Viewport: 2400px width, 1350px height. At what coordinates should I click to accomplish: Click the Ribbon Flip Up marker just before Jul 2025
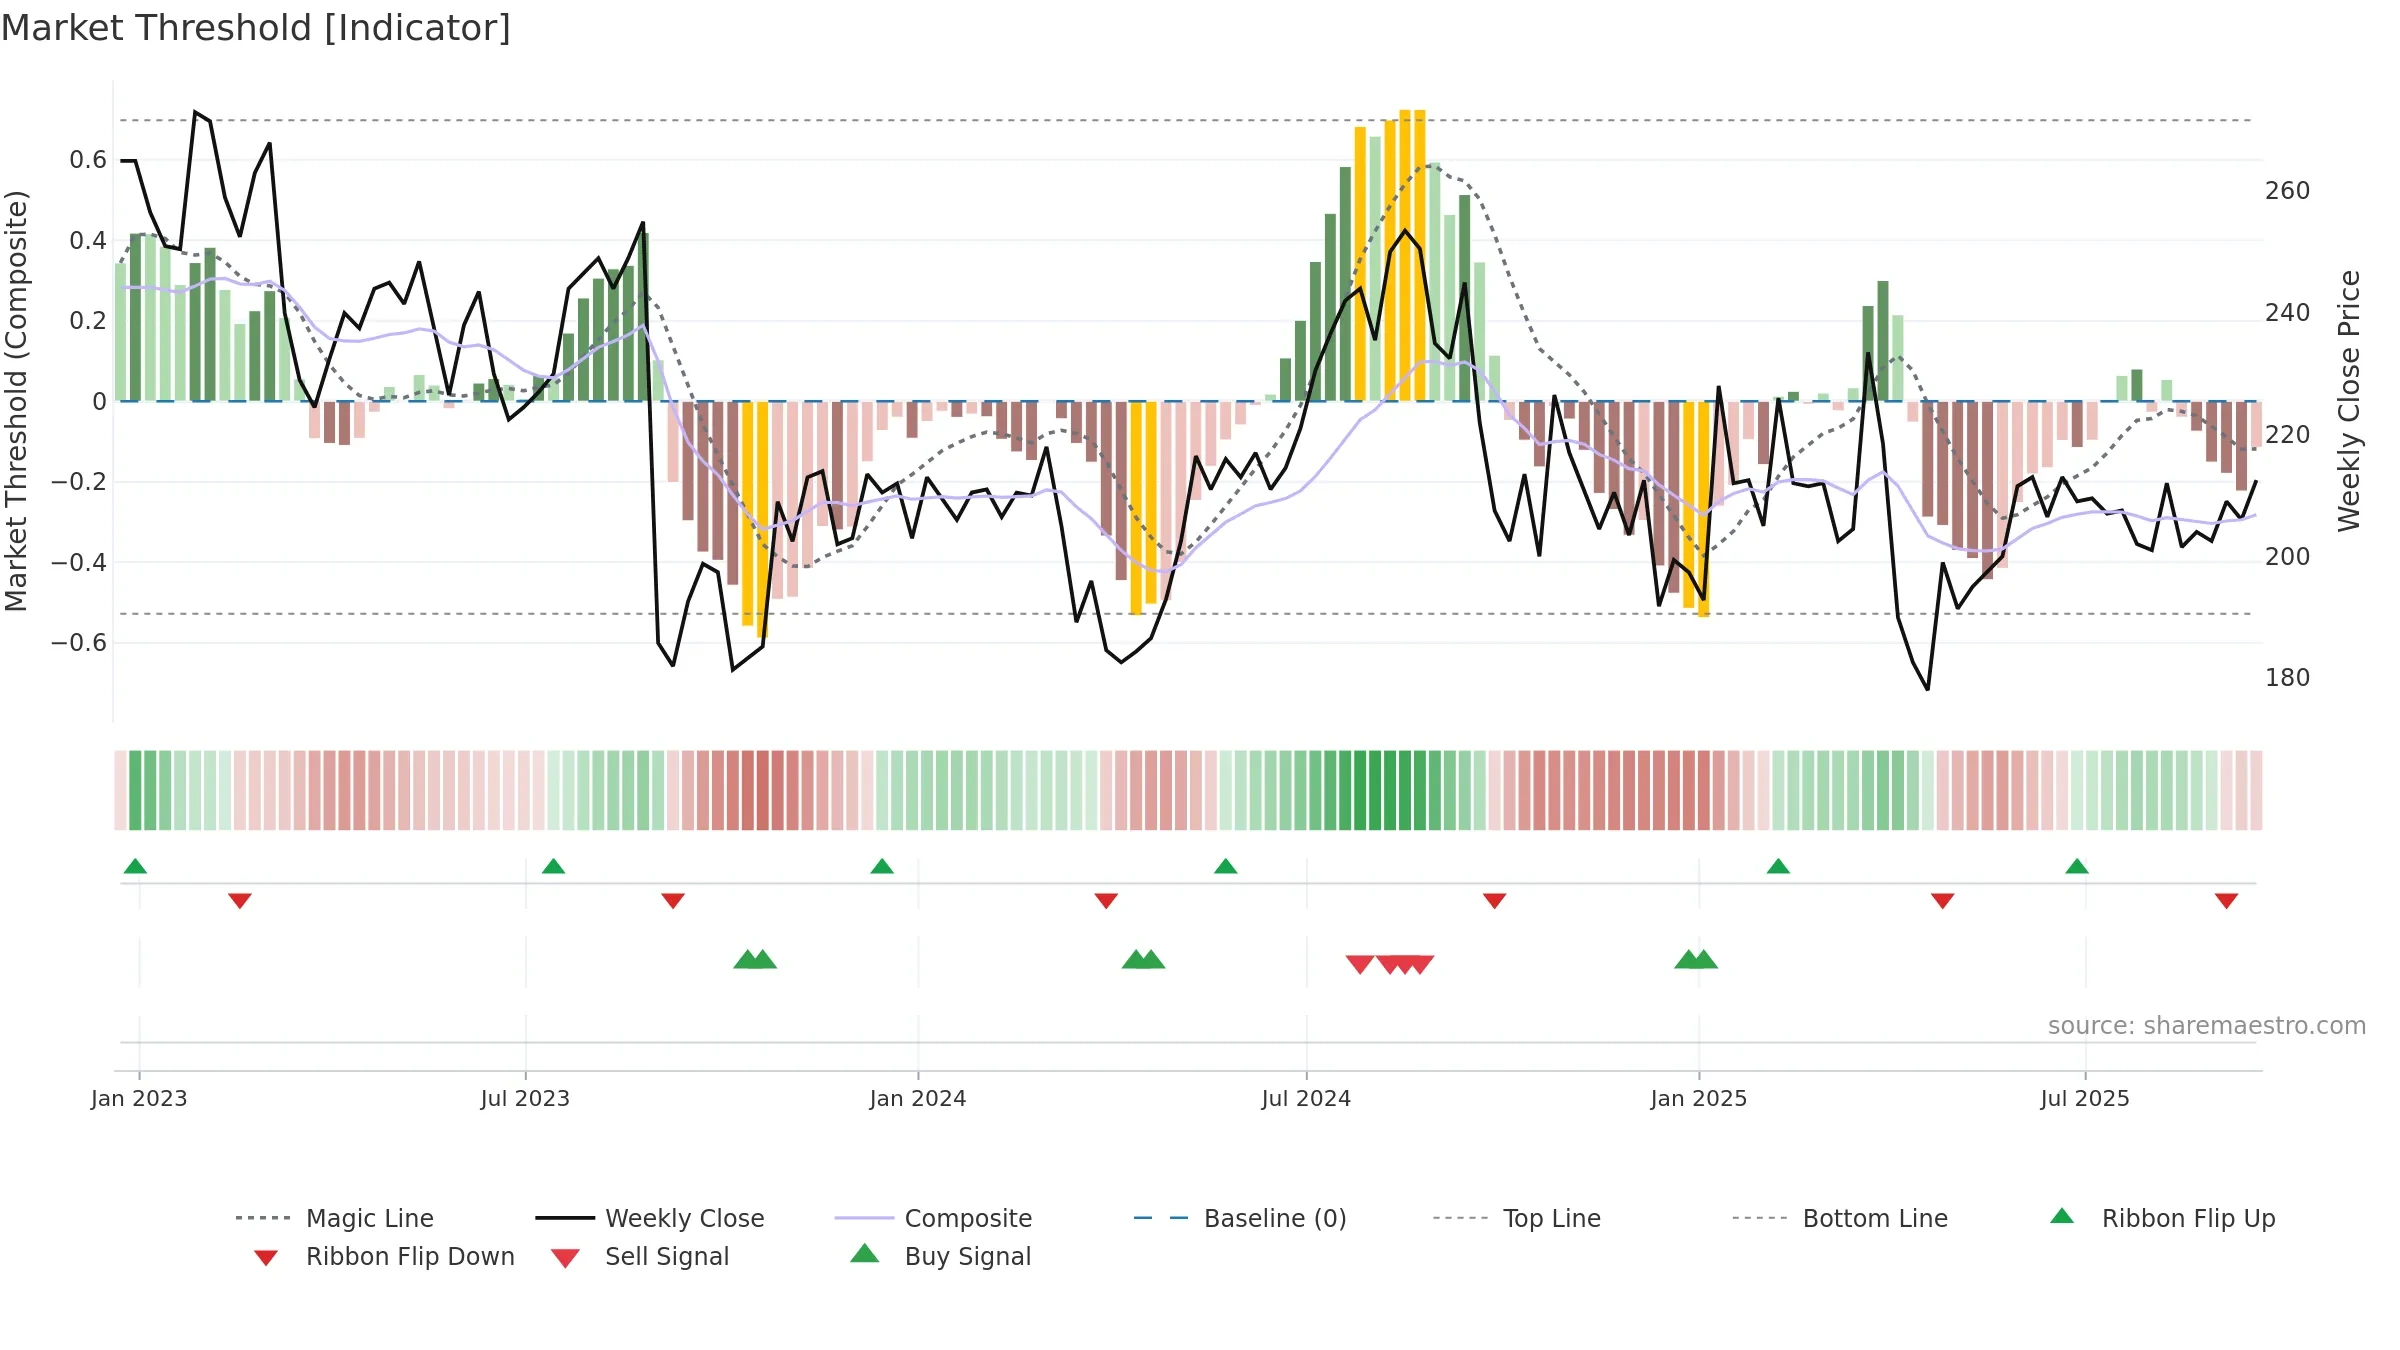click(x=2077, y=866)
